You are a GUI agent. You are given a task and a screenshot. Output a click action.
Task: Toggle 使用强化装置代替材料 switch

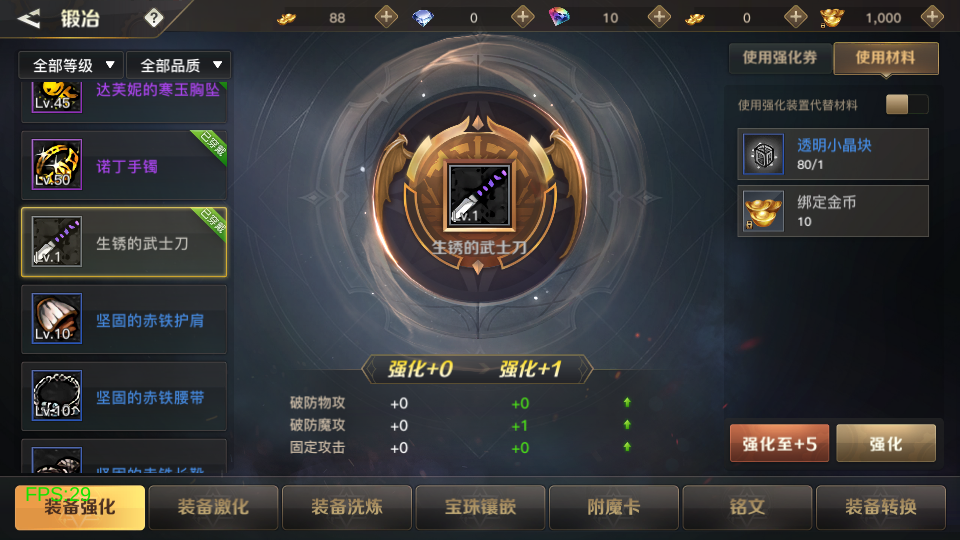[907, 104]
